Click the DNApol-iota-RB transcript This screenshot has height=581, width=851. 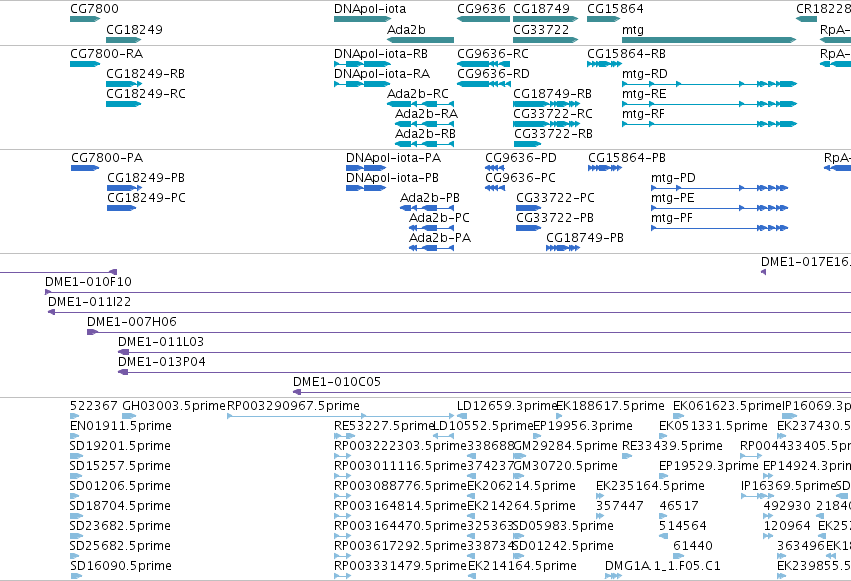pos(363,64)
